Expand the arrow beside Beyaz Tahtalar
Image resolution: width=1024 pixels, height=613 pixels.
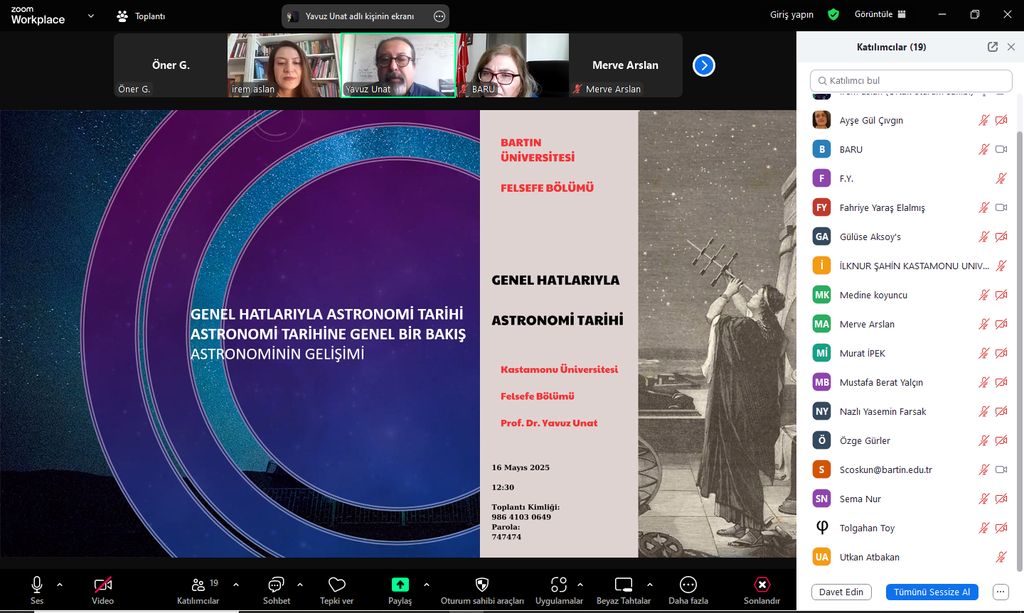pos(650,585)
